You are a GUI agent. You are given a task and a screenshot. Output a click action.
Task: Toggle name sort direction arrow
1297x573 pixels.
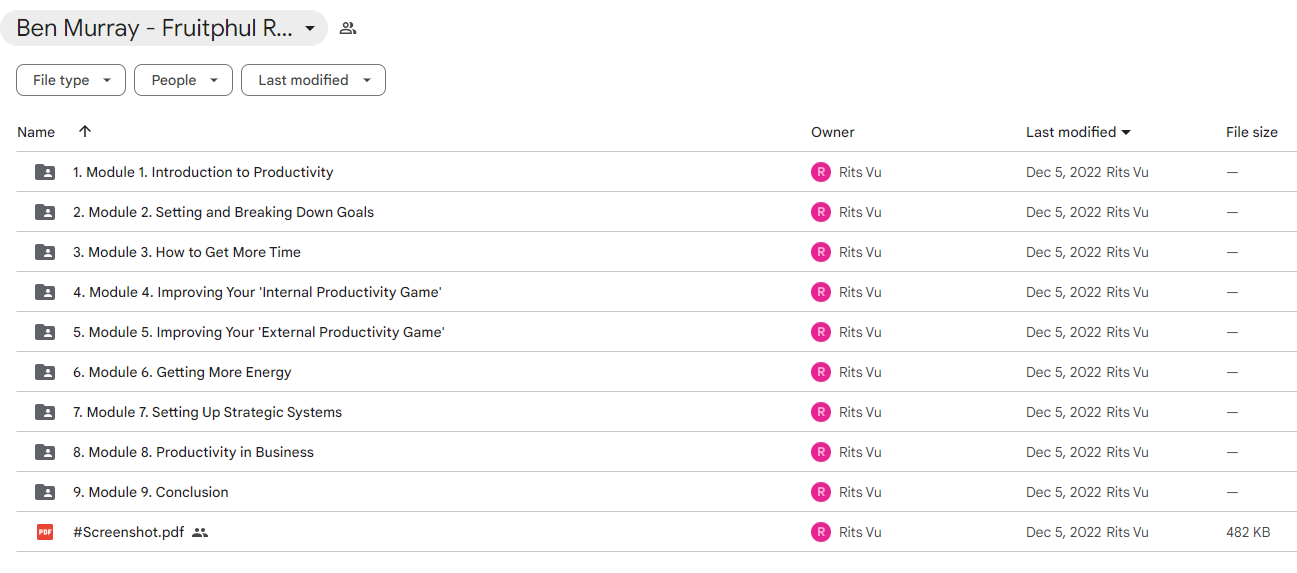pos(85,131)
